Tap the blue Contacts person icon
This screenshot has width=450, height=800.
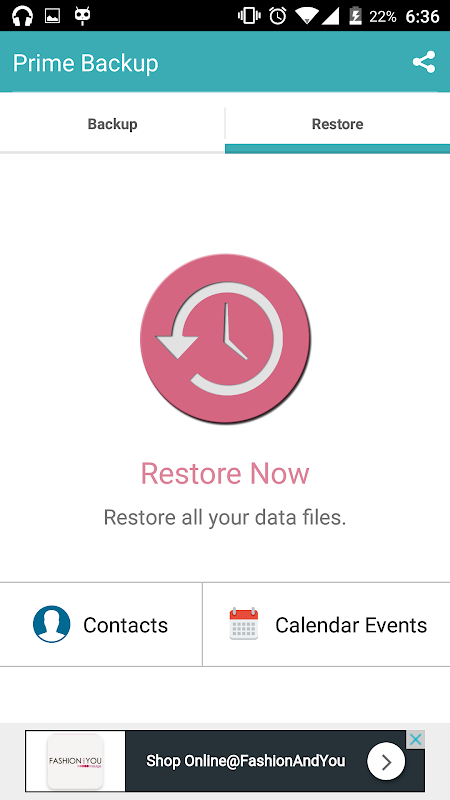[x=52, y=624]
